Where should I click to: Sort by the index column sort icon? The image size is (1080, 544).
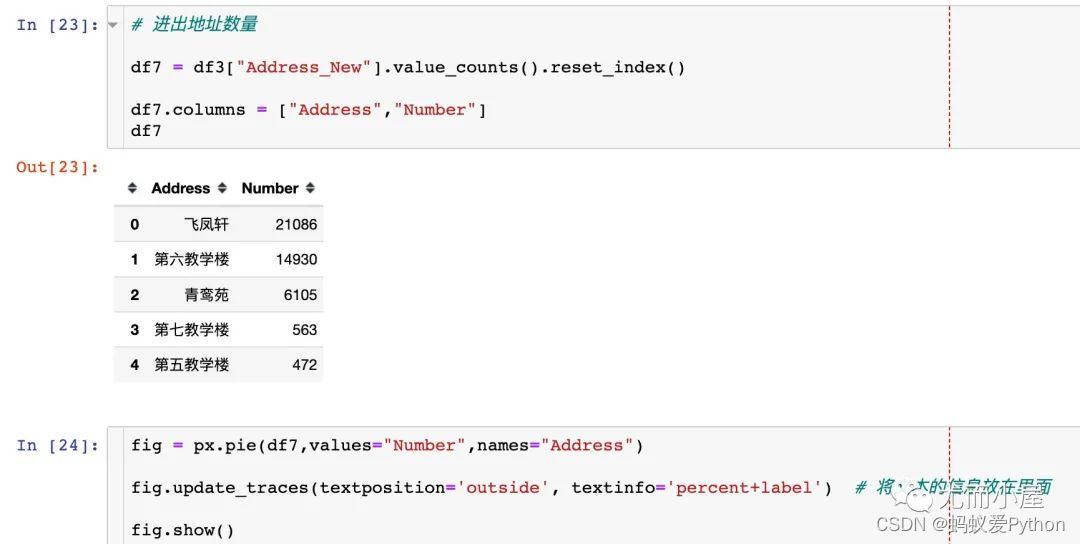point(132,188)
